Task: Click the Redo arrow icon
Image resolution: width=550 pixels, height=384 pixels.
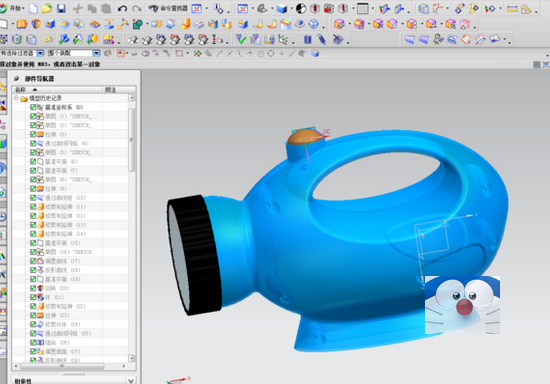Action: [136, 8]
